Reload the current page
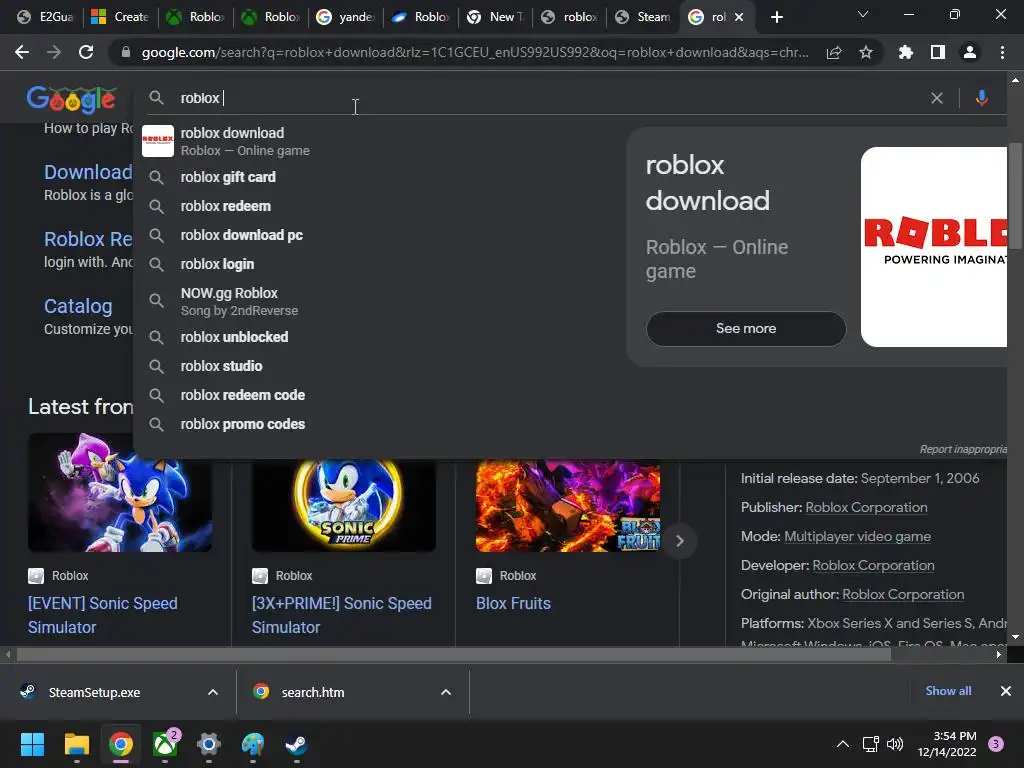 86,52
